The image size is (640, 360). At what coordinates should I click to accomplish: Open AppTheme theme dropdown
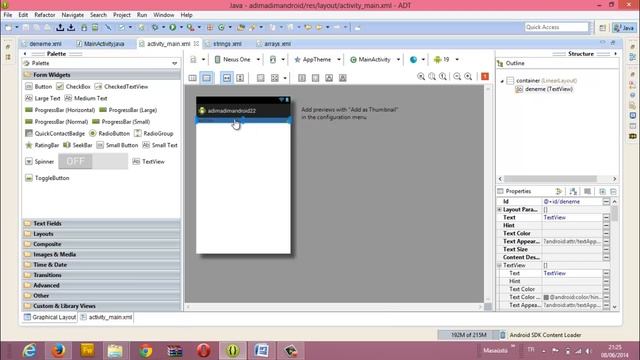coord(317,60)
